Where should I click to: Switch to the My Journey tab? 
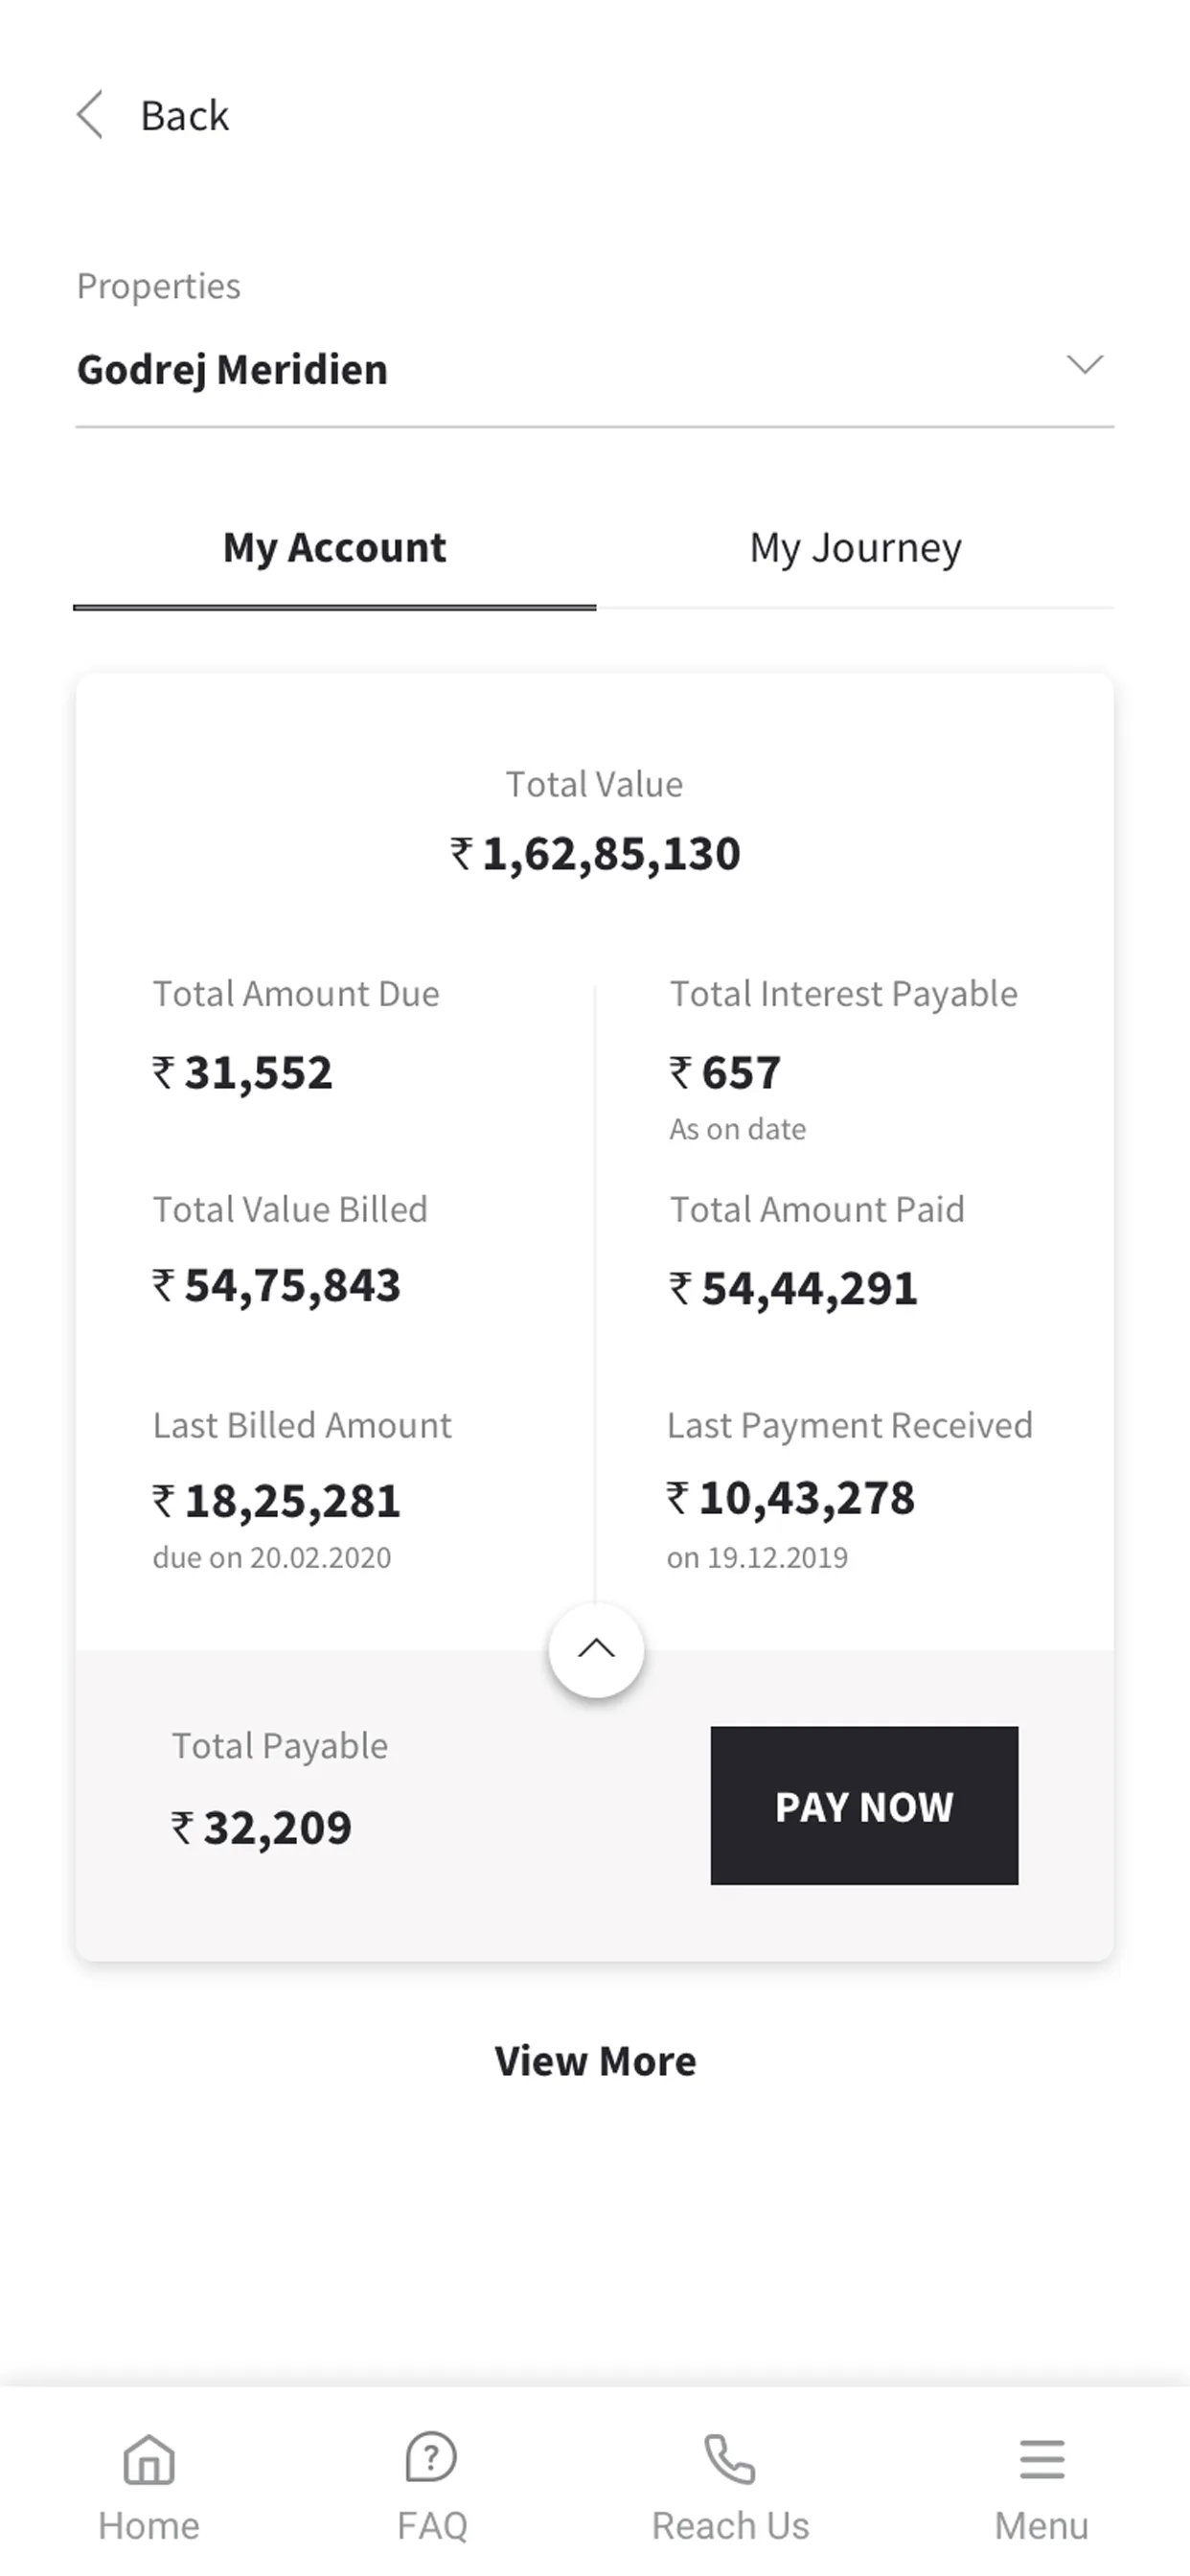855,548
